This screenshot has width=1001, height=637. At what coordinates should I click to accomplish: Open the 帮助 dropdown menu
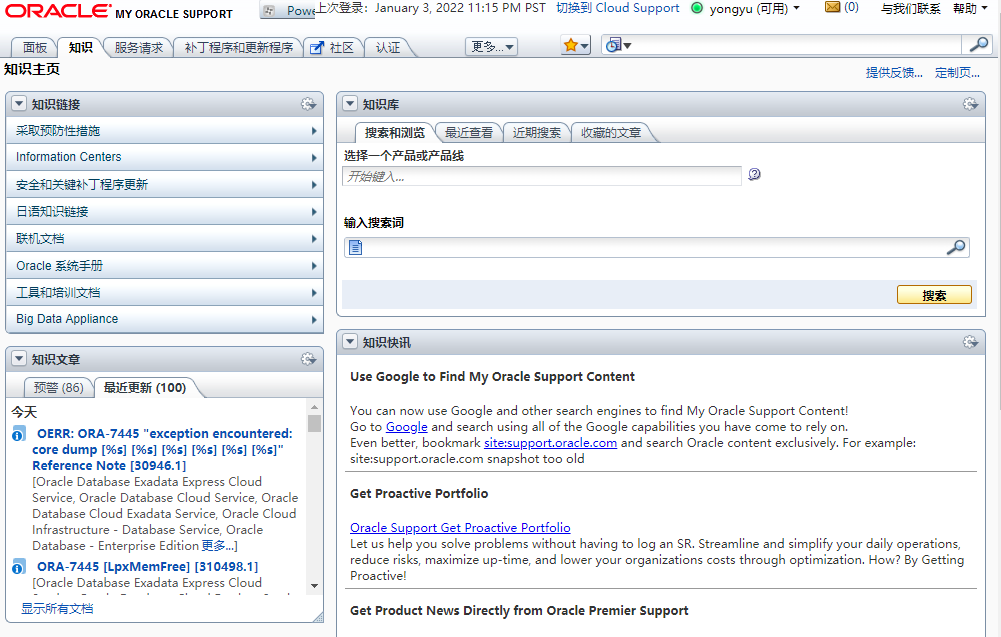point(970,9)
